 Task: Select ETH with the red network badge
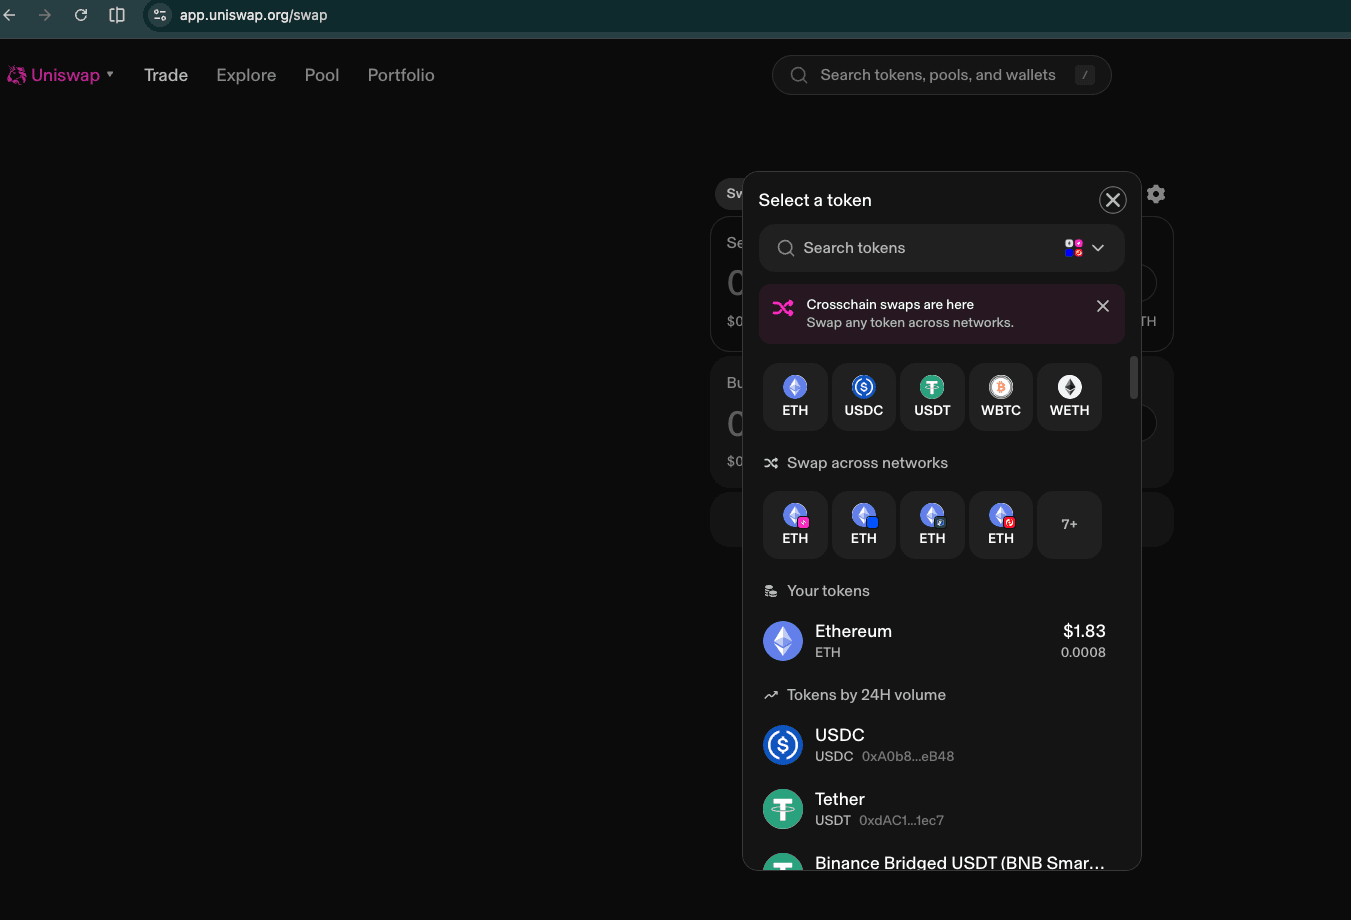[1001, 525]
